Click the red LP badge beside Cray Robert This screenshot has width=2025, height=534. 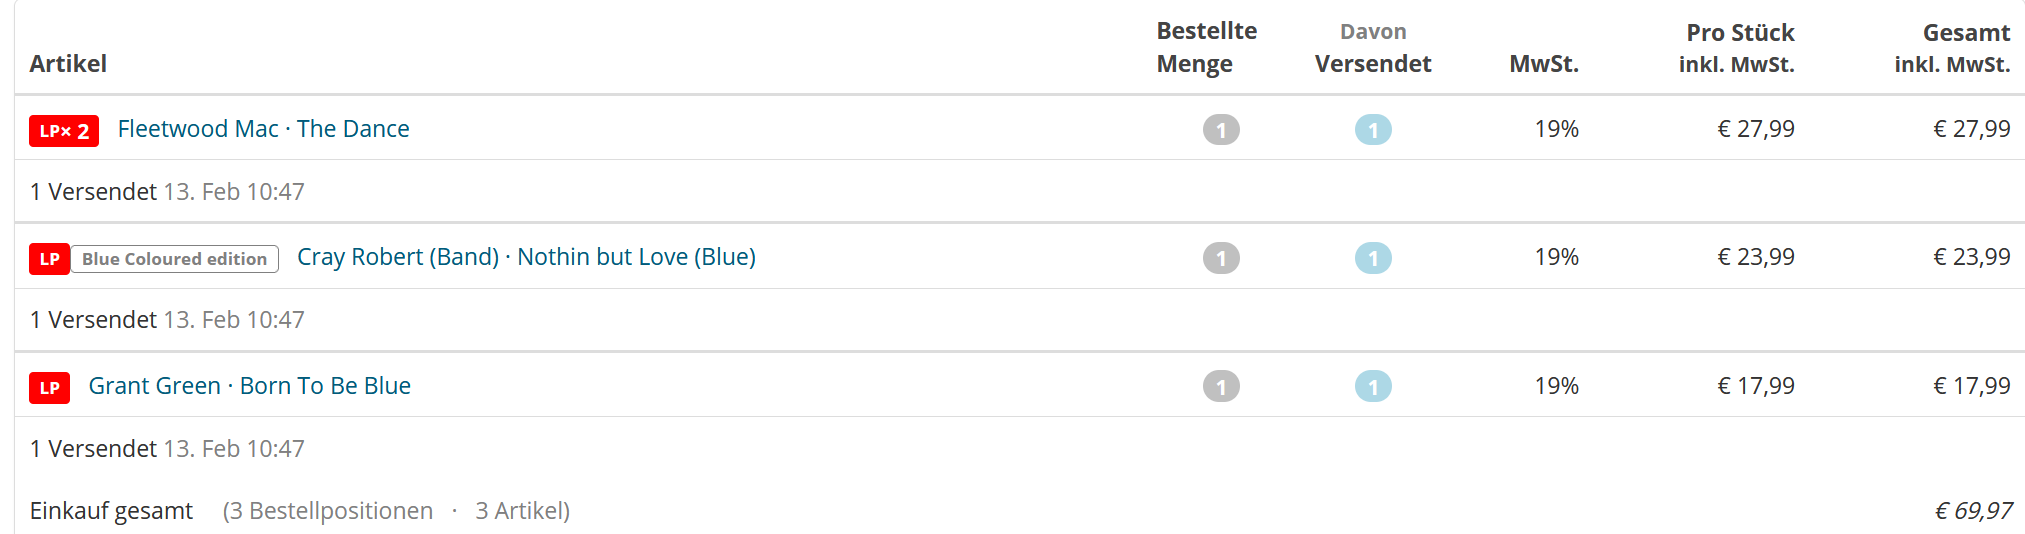pos(49,259)
